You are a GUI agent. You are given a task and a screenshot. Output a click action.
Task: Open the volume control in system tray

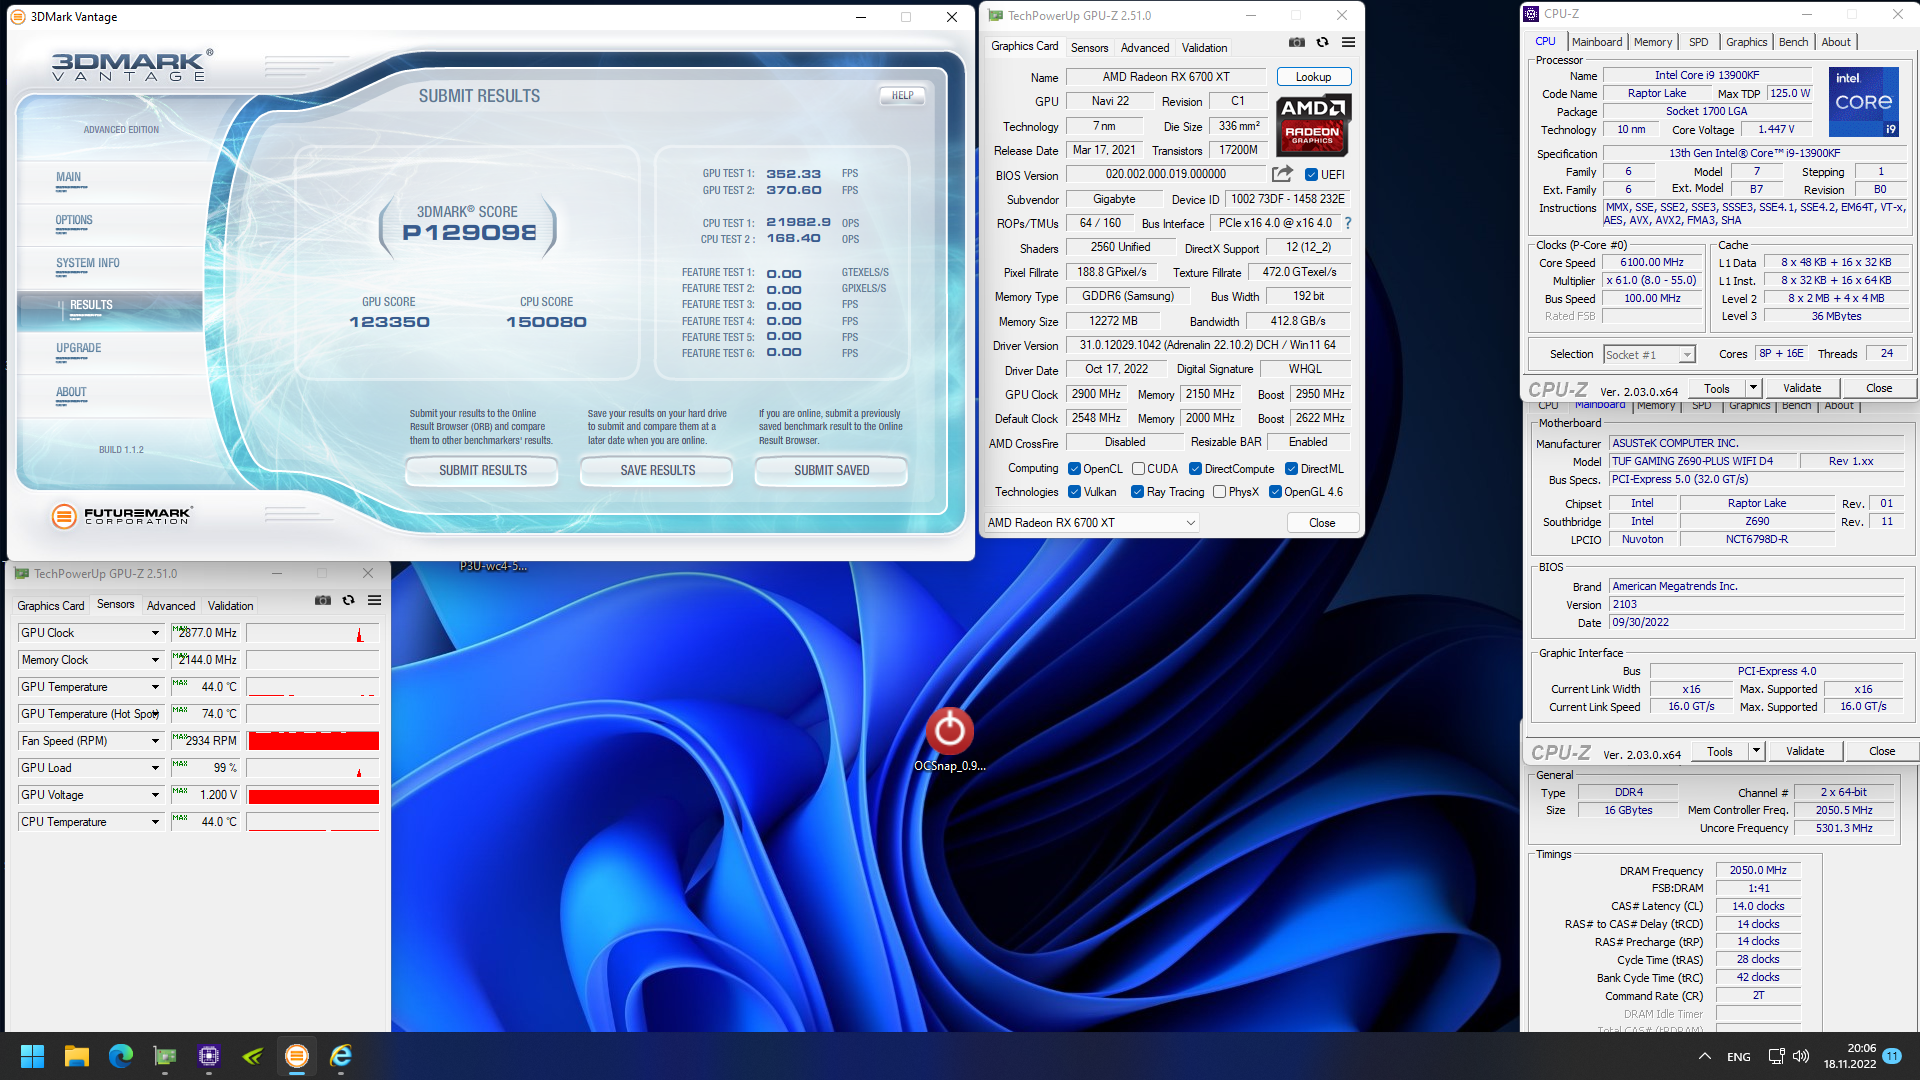[x=1801, y=1056]
